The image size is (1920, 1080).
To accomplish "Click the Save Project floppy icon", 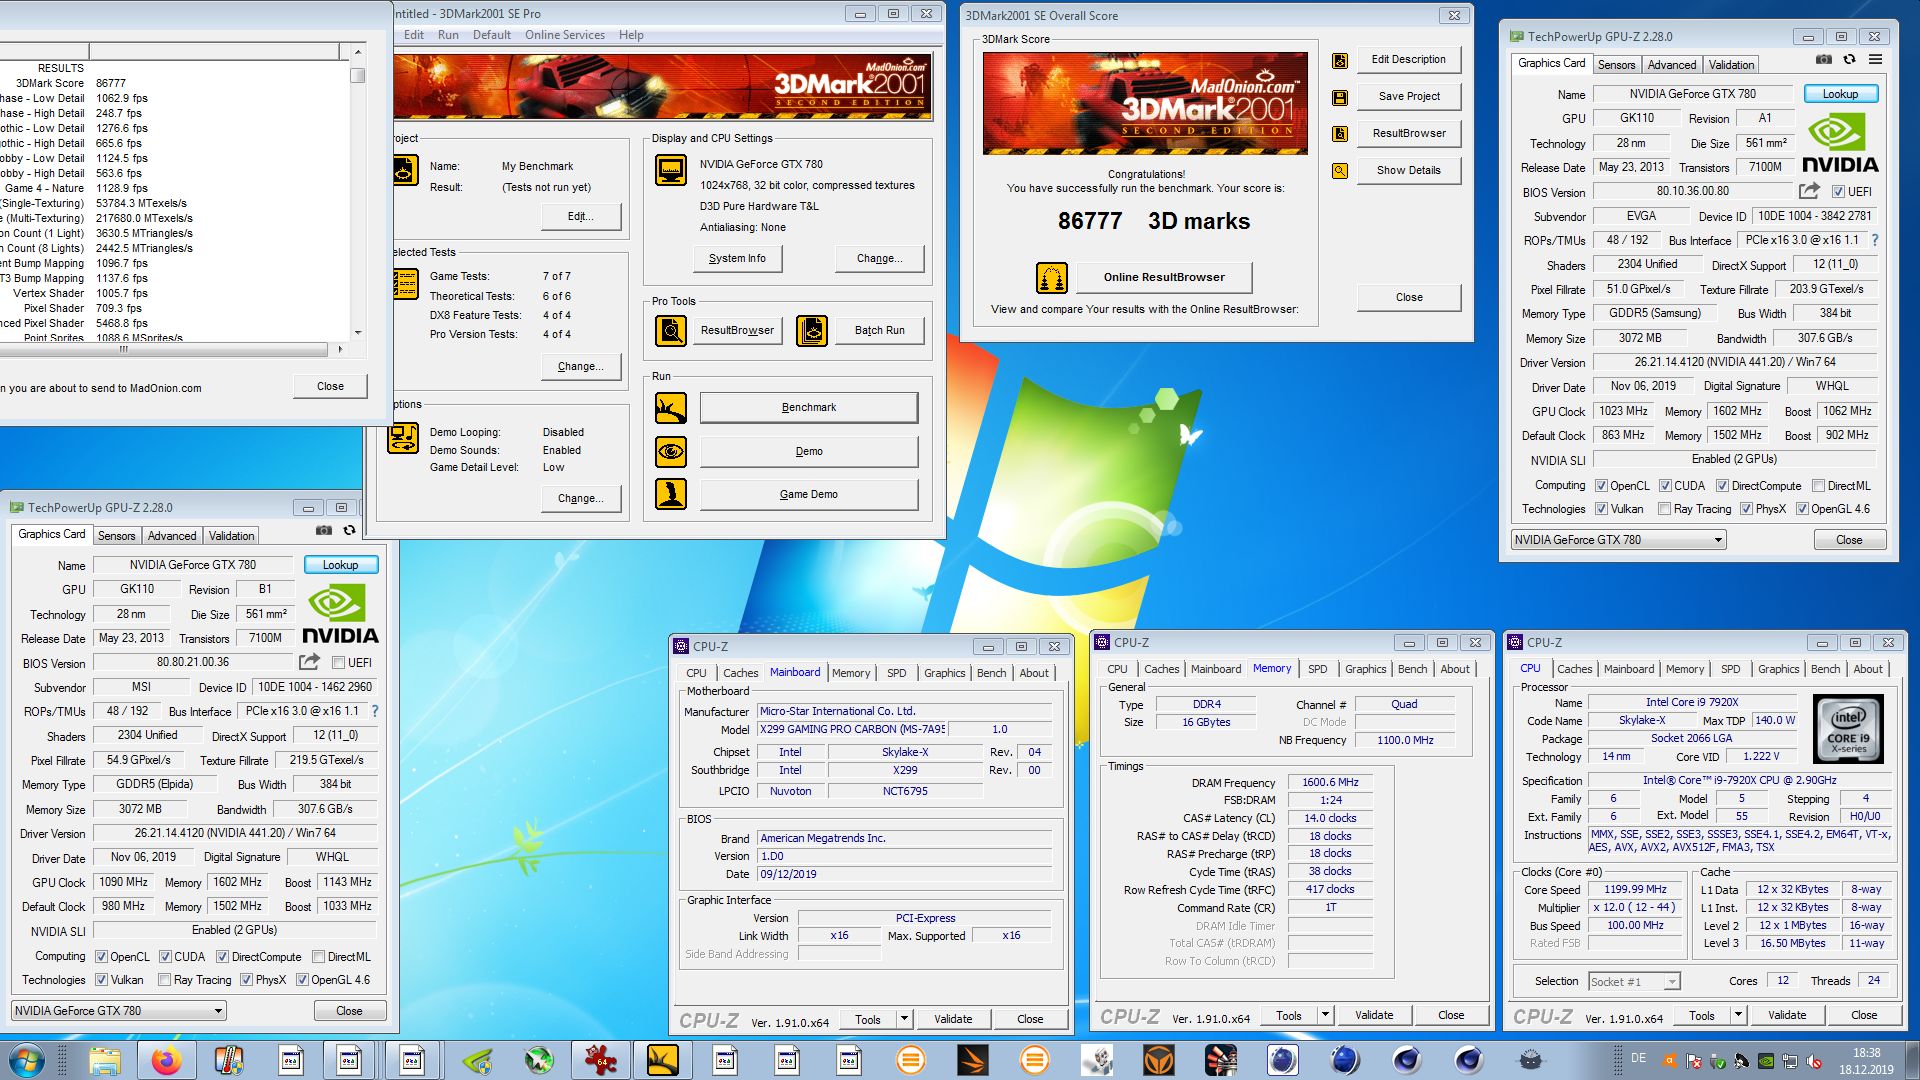I will [1340, 97].
